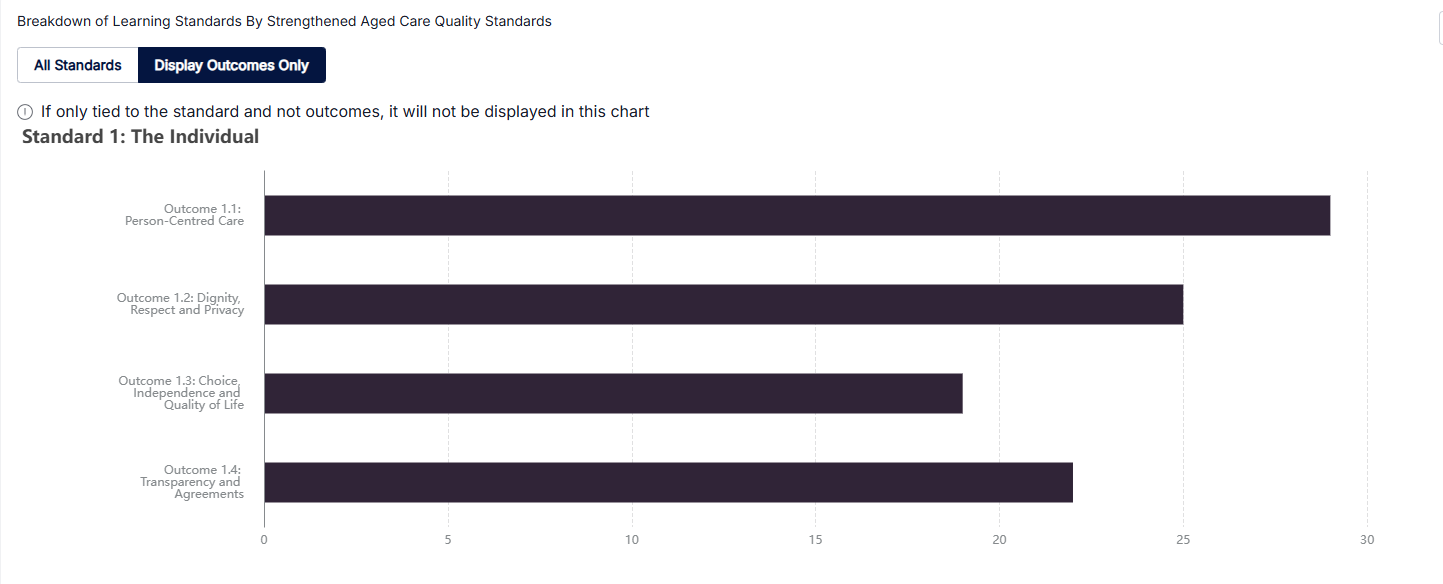Click the Outcome 1.2 Dignity, Respect and Privacy bar

[x=723, y=304]
